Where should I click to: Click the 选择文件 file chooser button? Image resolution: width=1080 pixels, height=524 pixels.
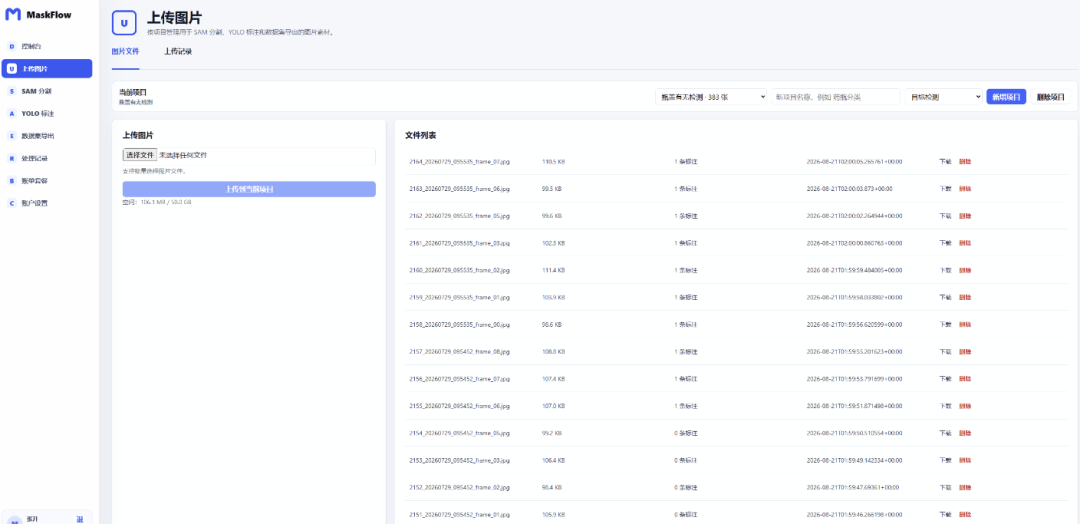[140, 155]
